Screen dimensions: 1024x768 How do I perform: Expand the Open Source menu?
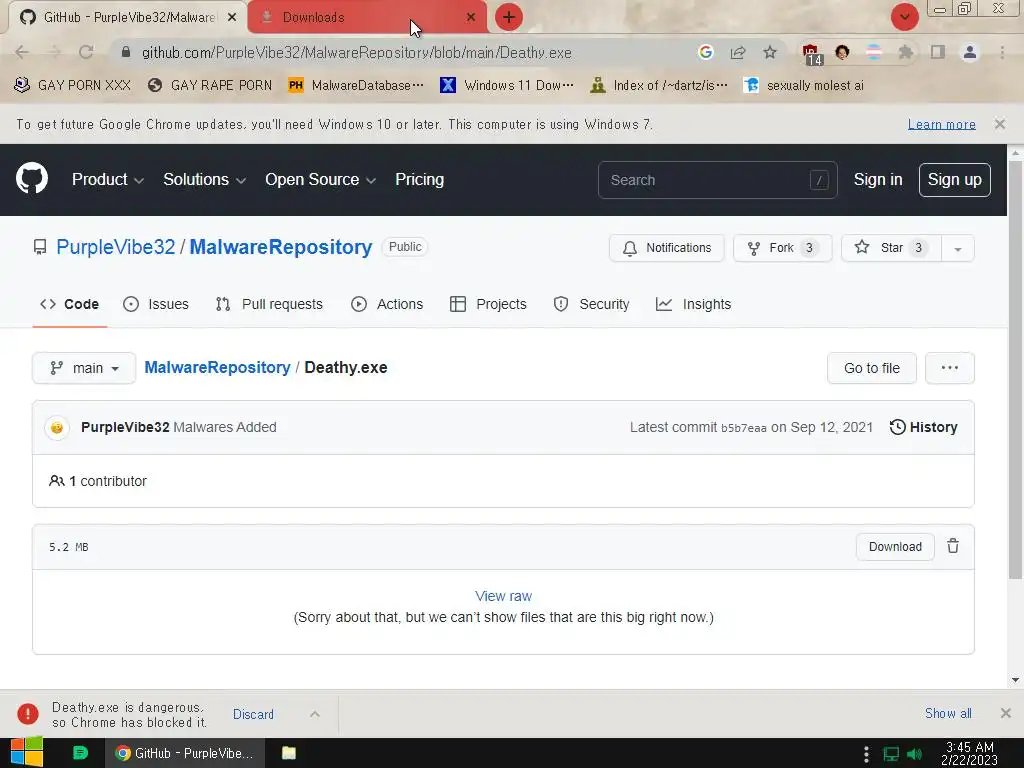coord(321,180)
